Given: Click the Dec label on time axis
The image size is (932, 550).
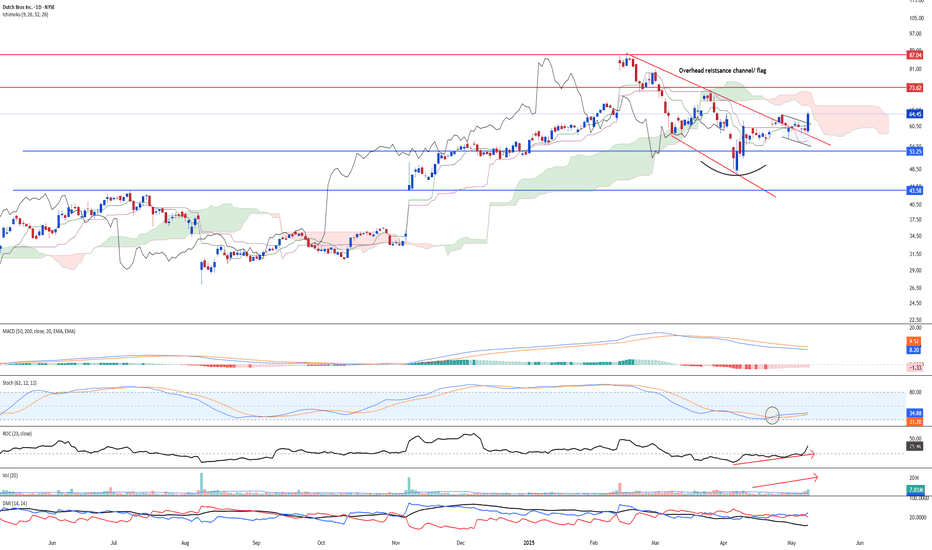Looking at the screenshot, I should [460, 543].
